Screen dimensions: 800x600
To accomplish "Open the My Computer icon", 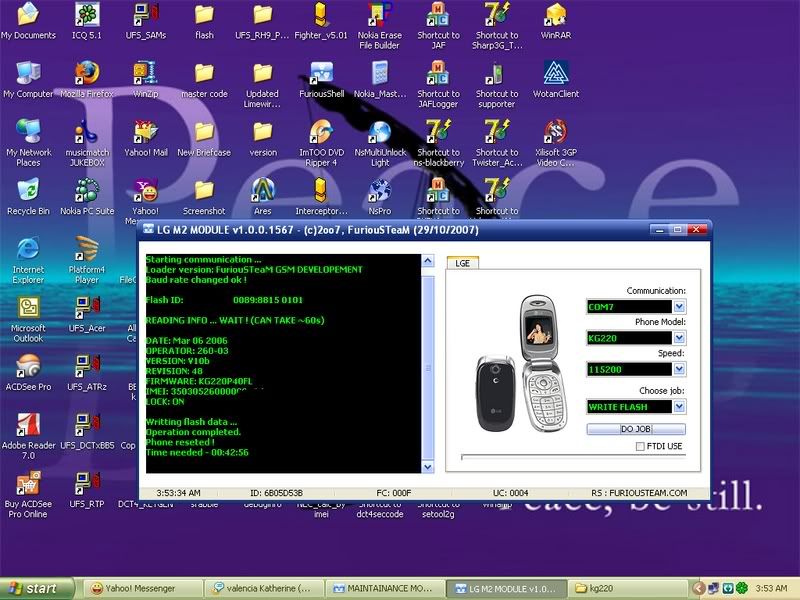I will pyautogui.click(x=28, y=80).
